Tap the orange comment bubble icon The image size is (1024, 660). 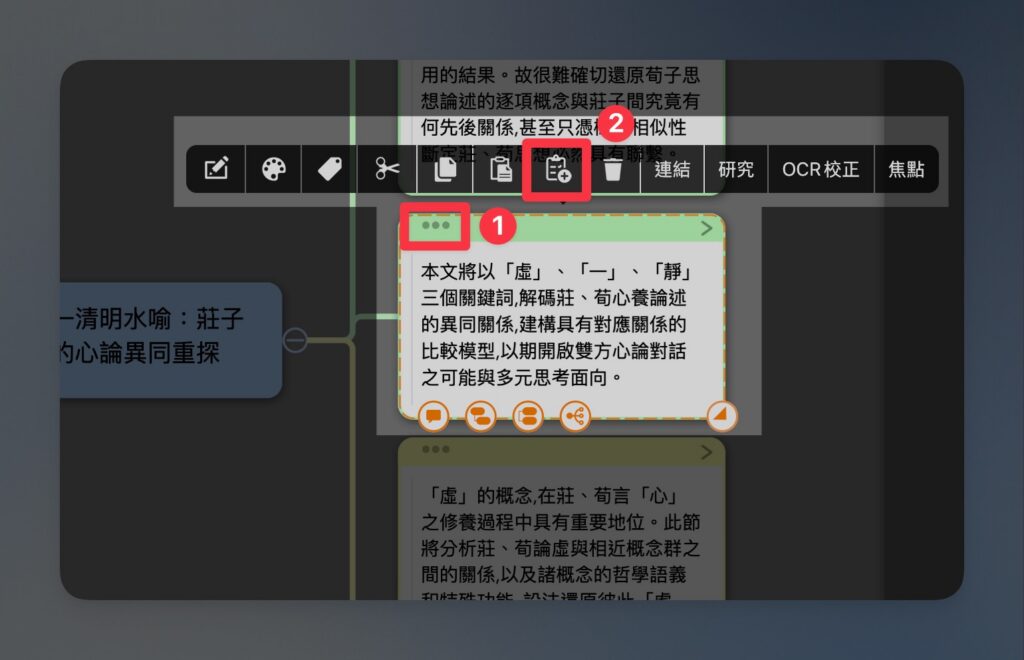pos(434,416)
